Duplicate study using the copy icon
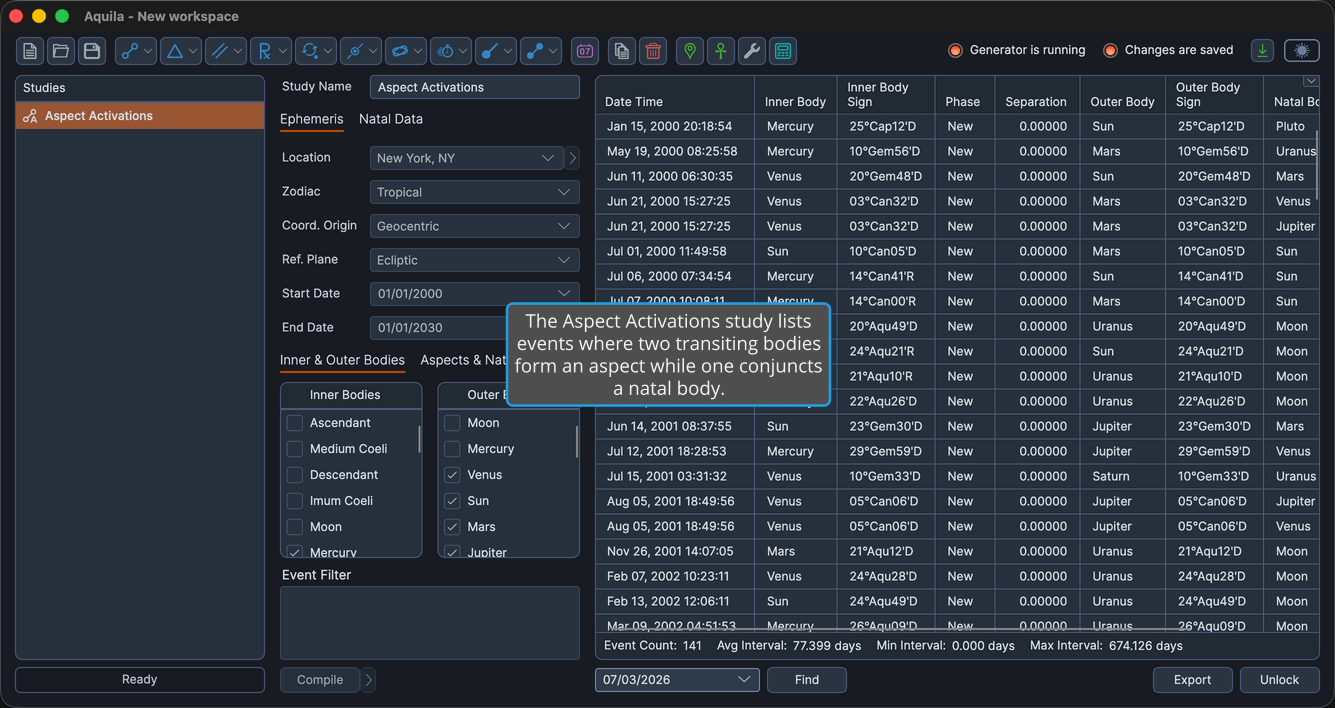 tap(622, 51)
